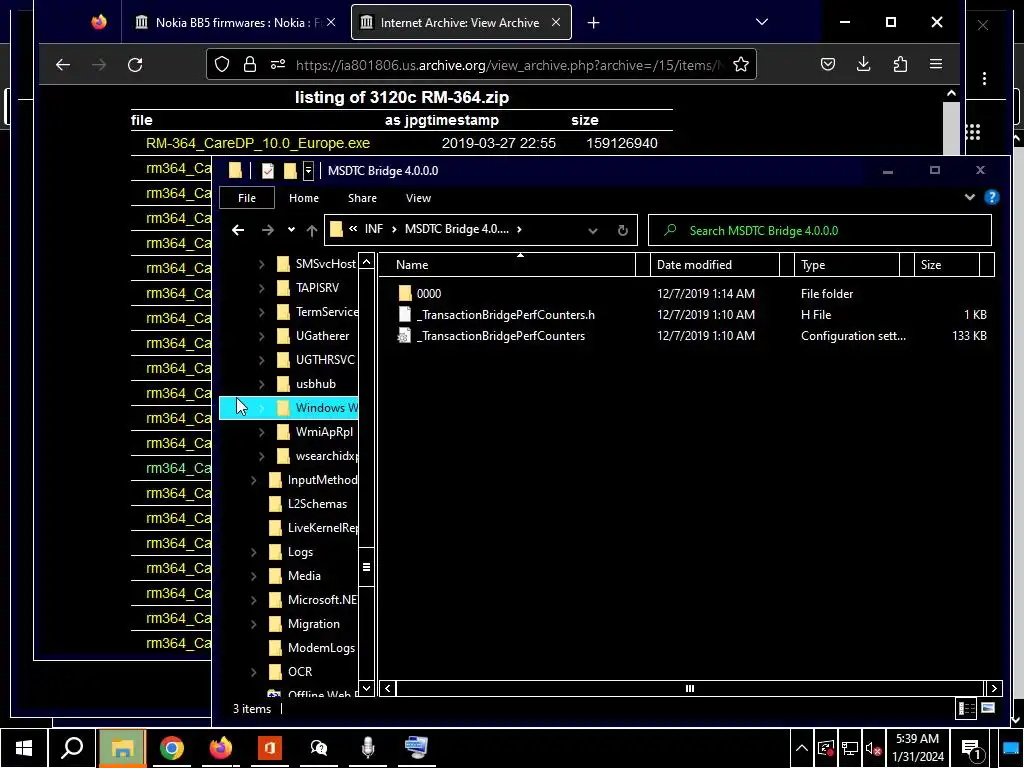This screenshot has width=1024, height=768.
Task: Select _TransactionBridgePerfCounters configuration settings file
Action: tap(500, 336)
